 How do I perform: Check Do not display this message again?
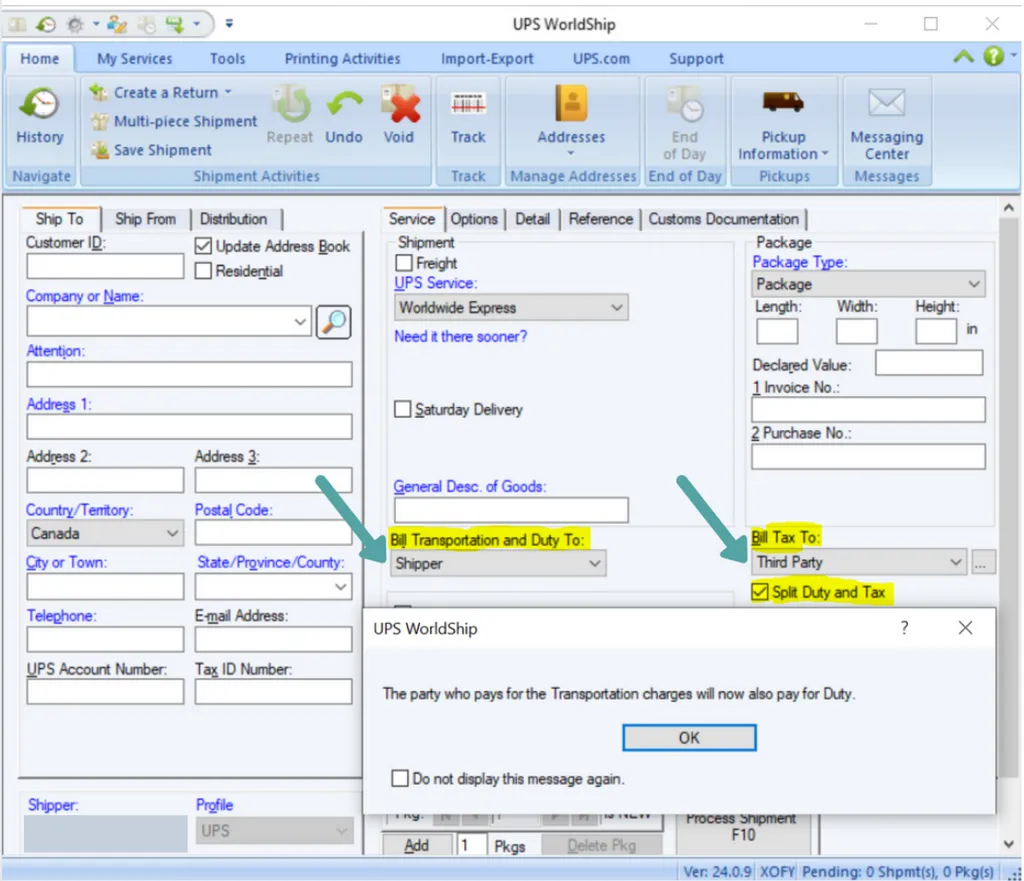tap(401, 777)
